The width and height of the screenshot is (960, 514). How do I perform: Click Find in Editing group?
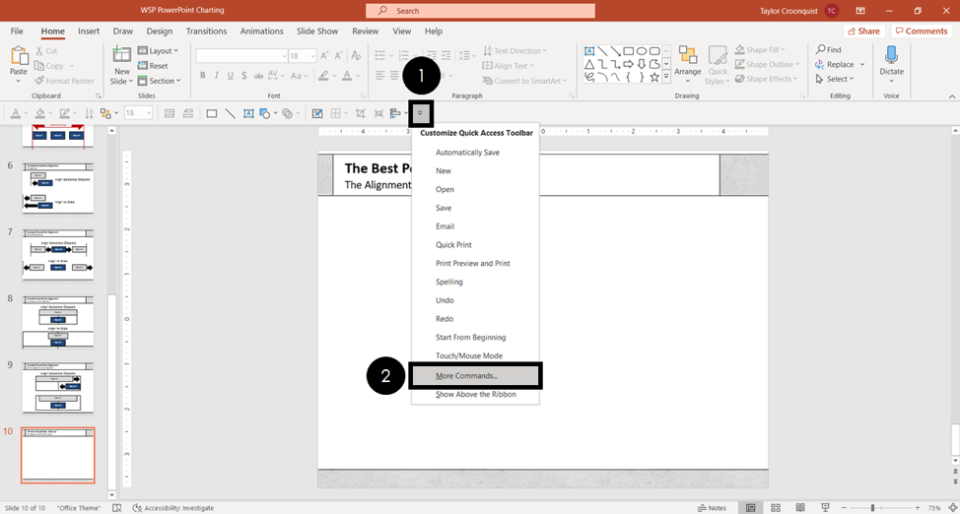tap(828, 50)
